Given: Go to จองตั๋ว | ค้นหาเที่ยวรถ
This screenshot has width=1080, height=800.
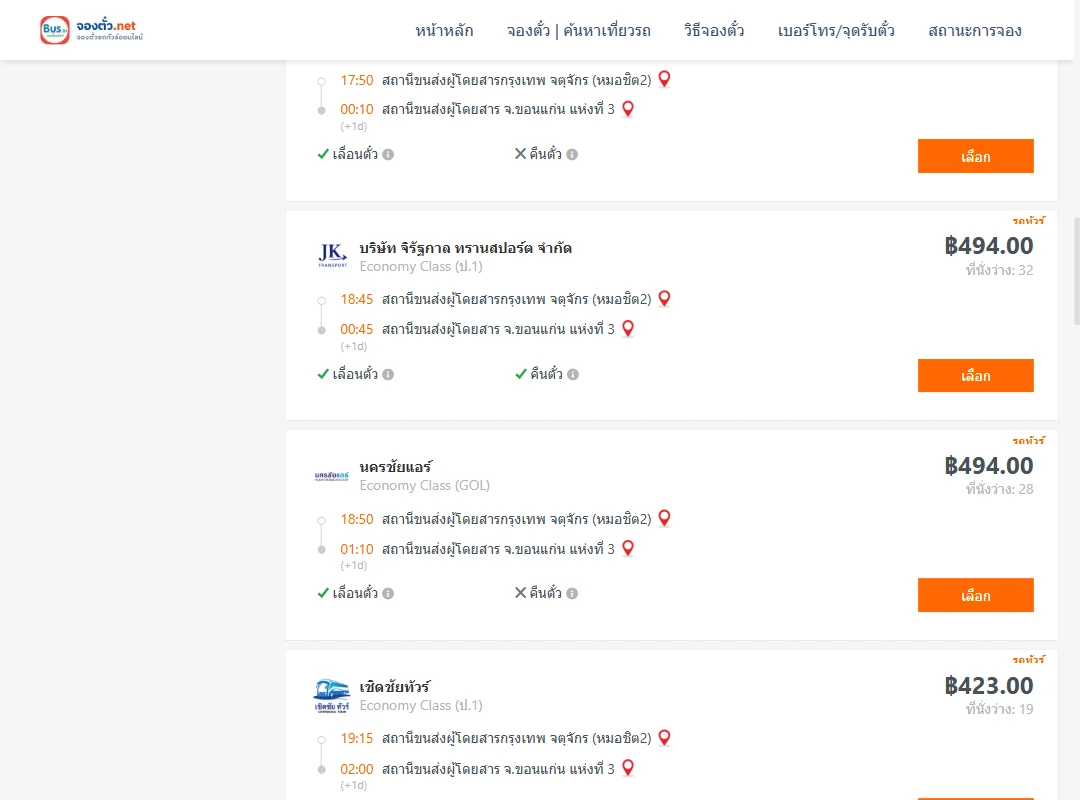Looking at the screenshot, I should [x=579, y=31].
